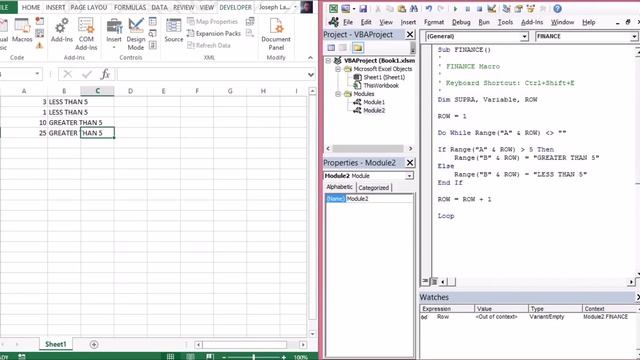Viewport: 640px width, 360px height.
Task: Select ThisWorkbook in the project tree
Action: [381, 86]
